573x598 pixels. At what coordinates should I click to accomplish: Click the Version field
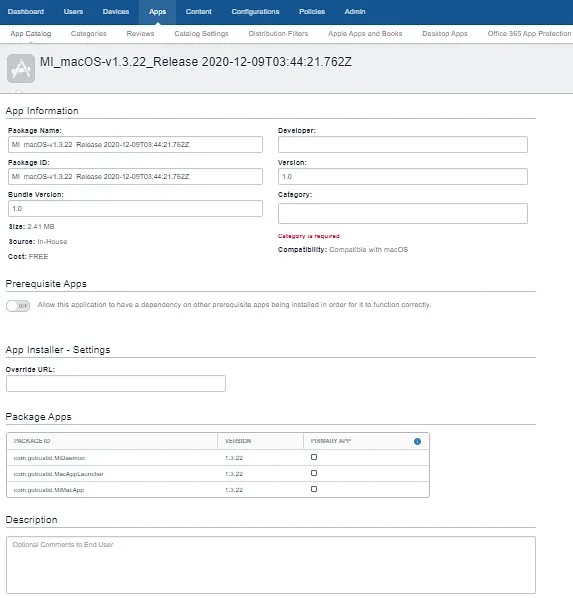(x=403, y=177)
